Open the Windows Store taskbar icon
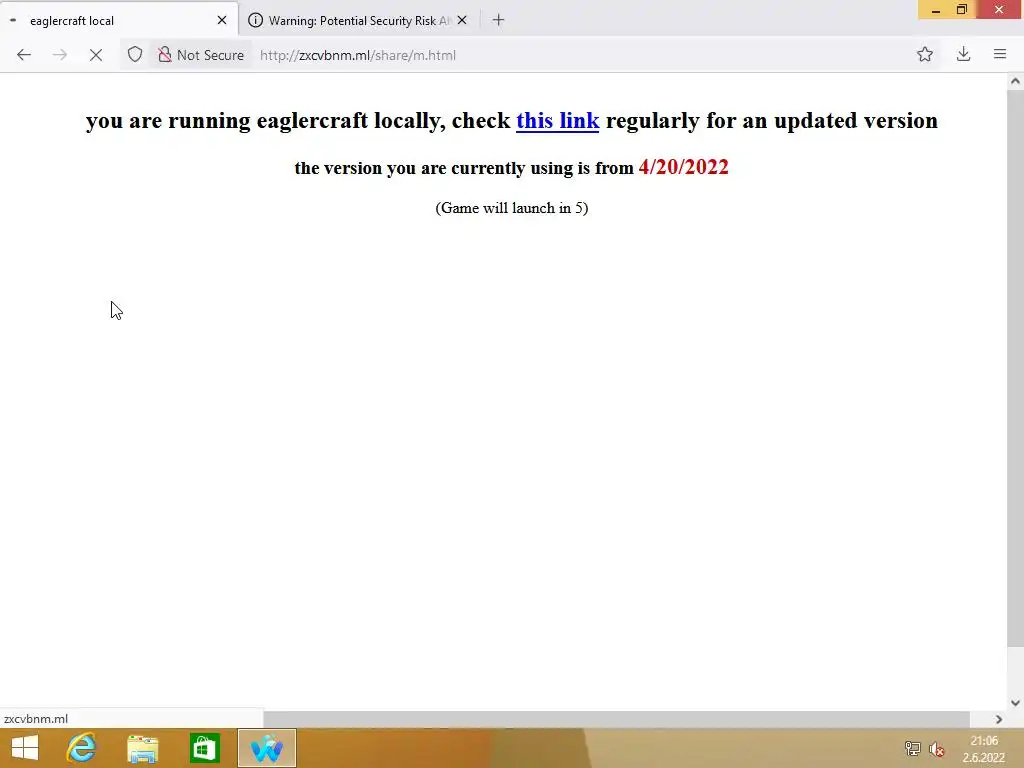Screen dimensions: 1024x768 pos(204,748)
